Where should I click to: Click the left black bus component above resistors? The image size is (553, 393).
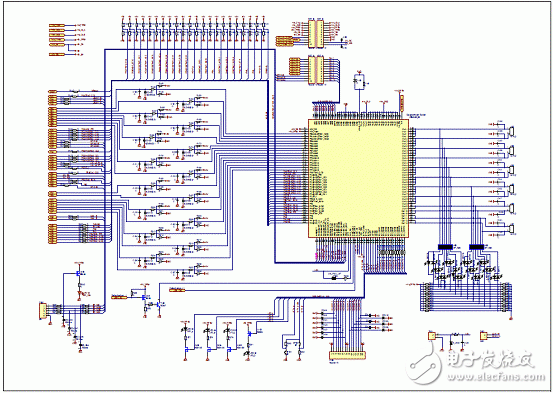[x=445, y=247]
